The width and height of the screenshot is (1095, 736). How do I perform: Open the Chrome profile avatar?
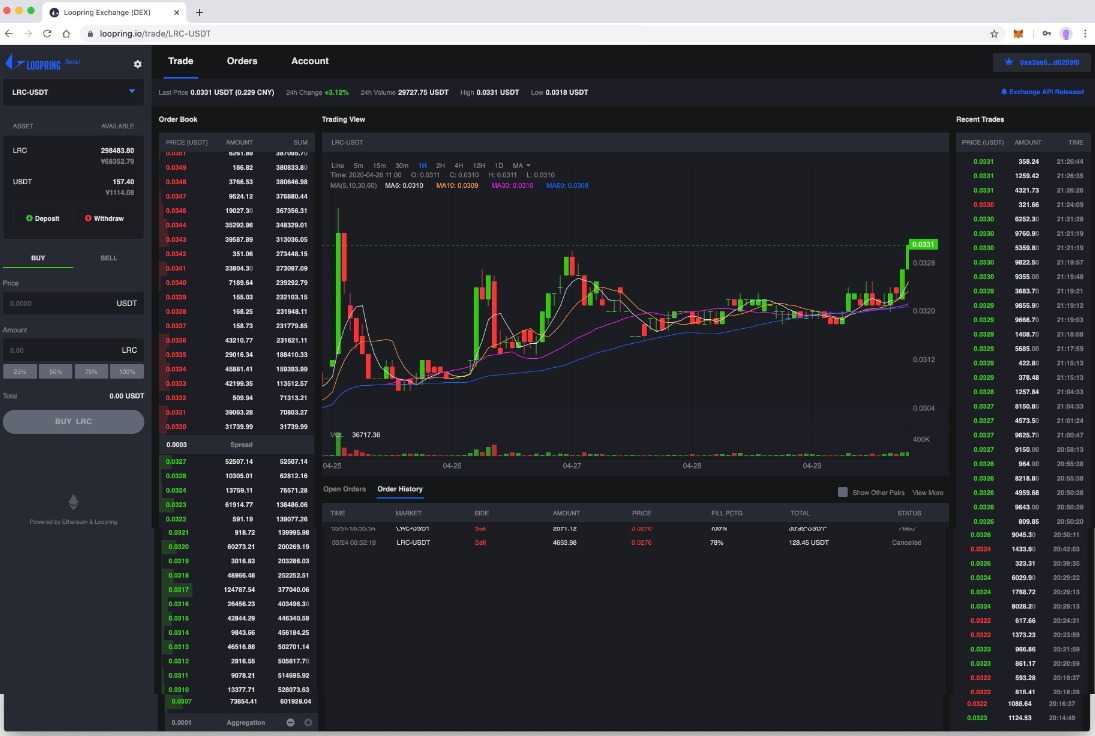(x=1066, y=34)
